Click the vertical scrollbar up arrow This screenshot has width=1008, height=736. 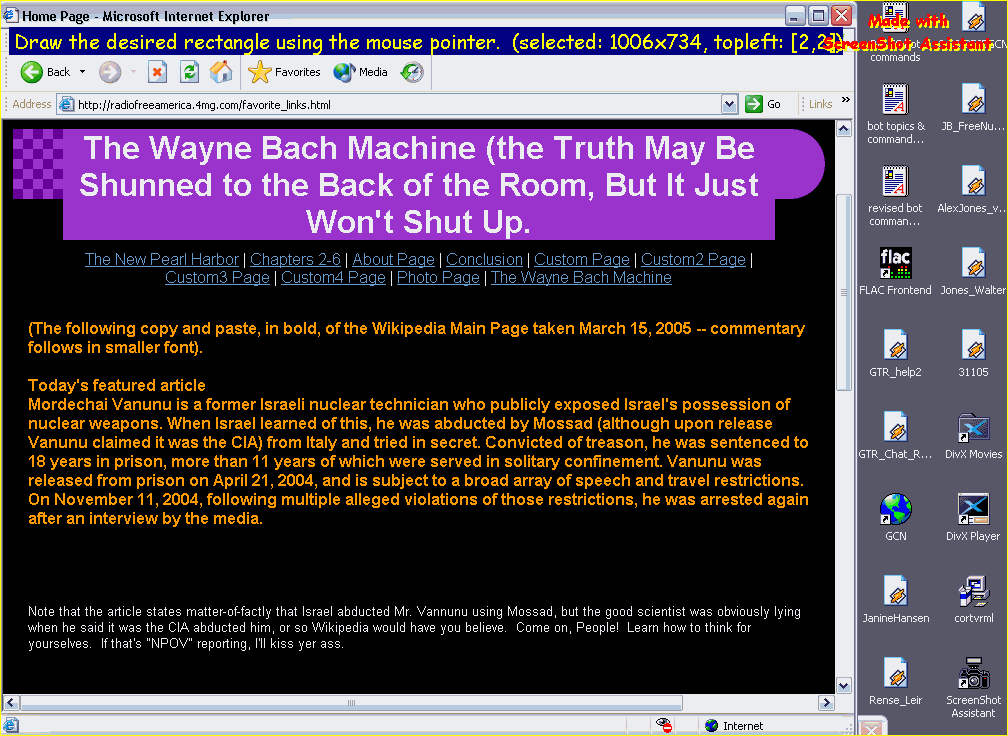(x=843, y=129)
